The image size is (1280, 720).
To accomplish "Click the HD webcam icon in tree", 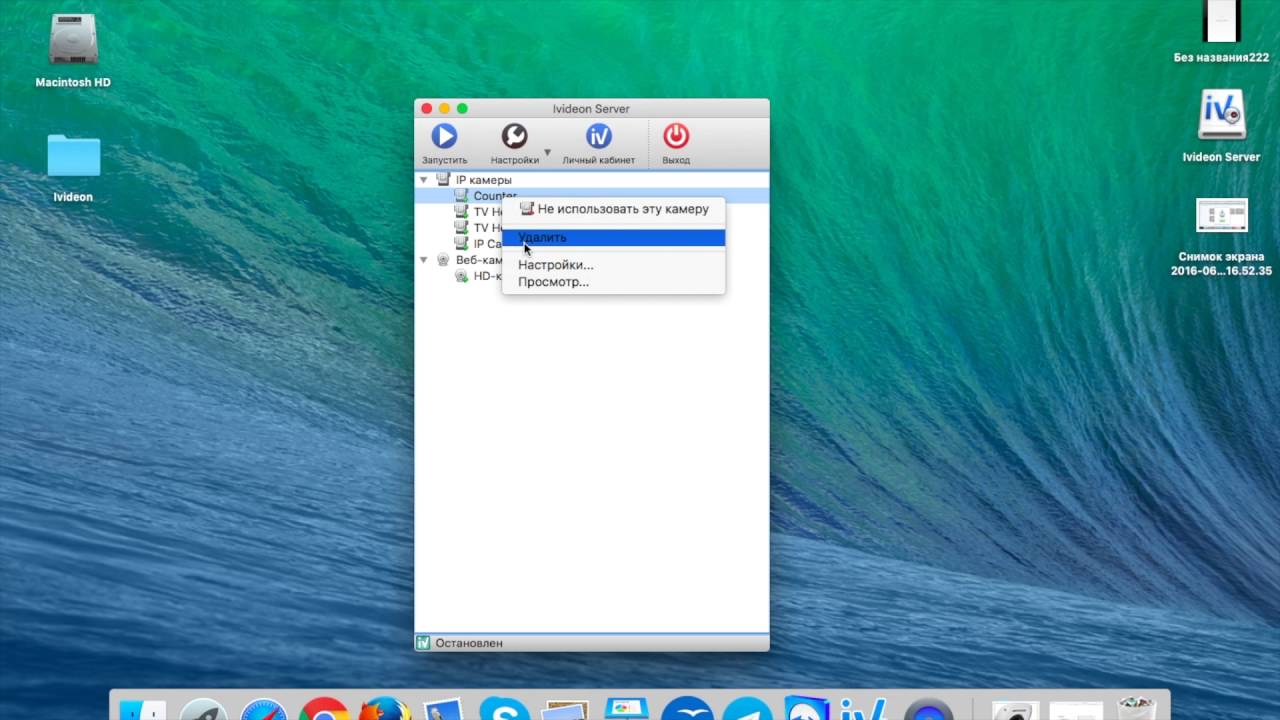I will coord(461,276).
